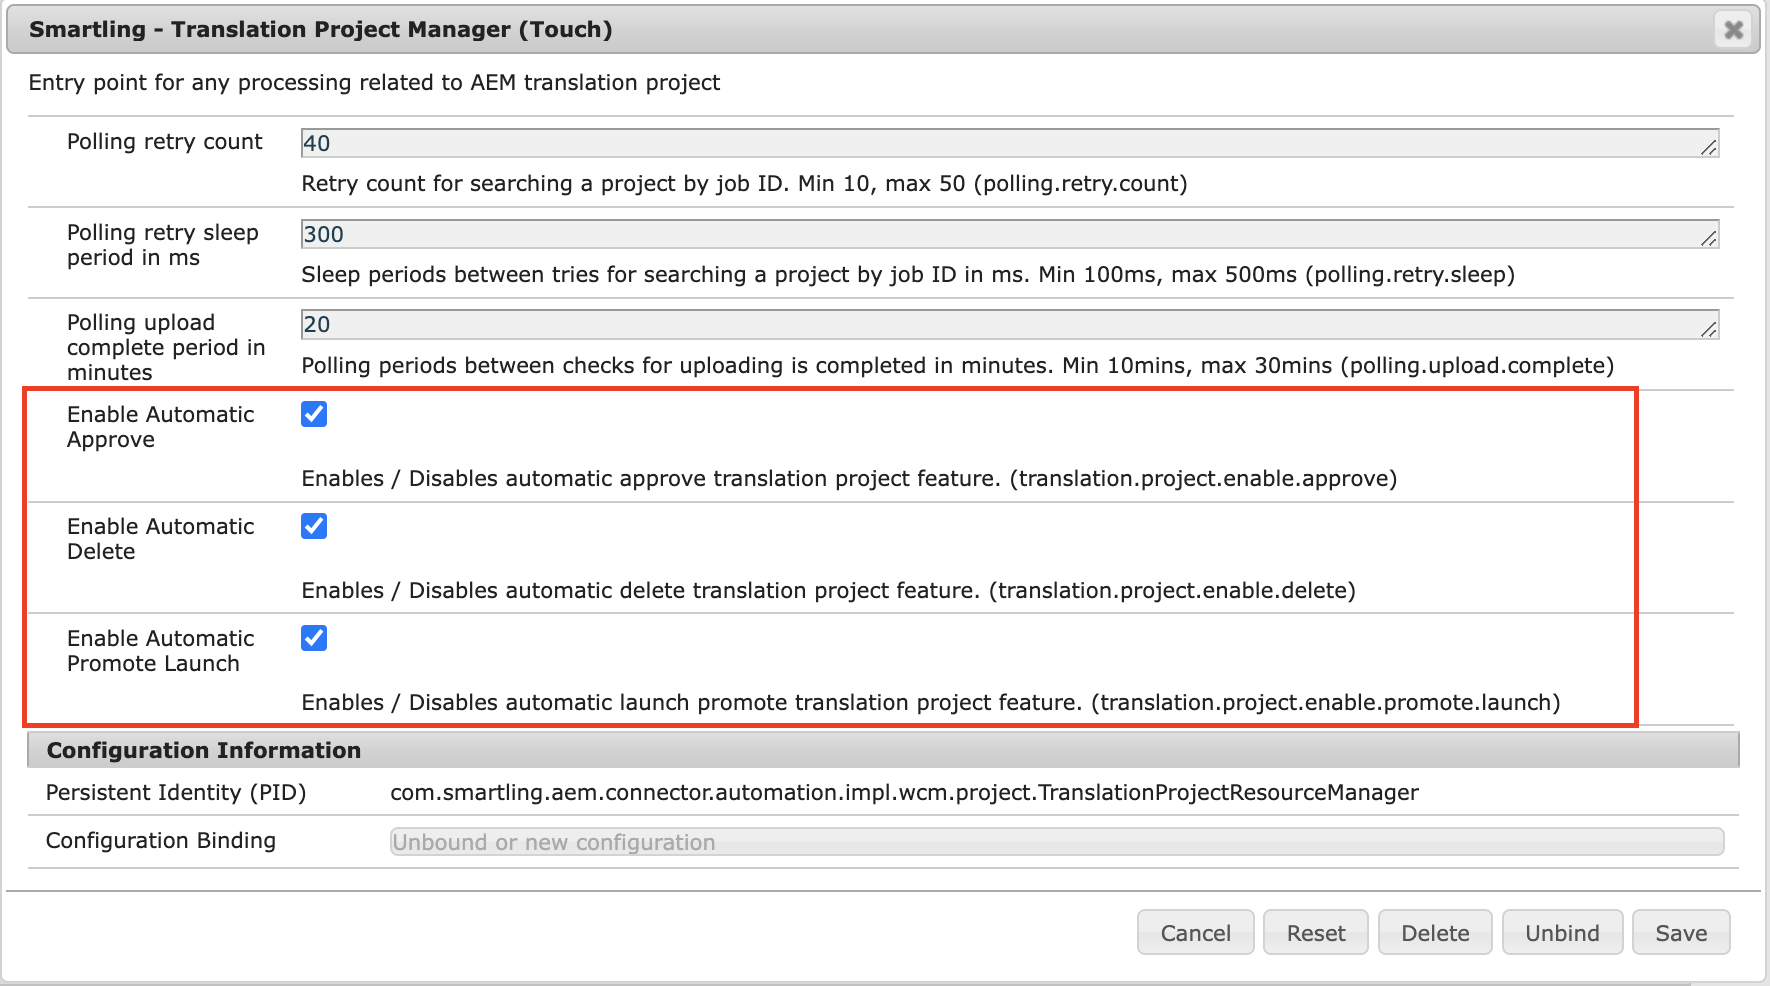
Task: Click the 'Entry point for any processing' description
Action: (374, 83)
